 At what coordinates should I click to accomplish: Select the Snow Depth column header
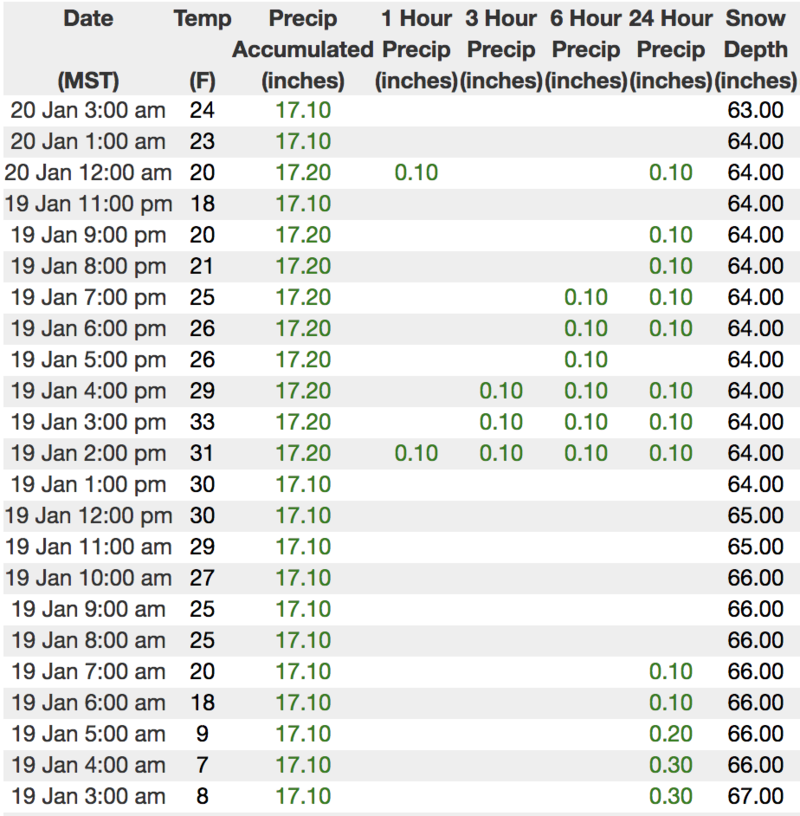point(755,49)
